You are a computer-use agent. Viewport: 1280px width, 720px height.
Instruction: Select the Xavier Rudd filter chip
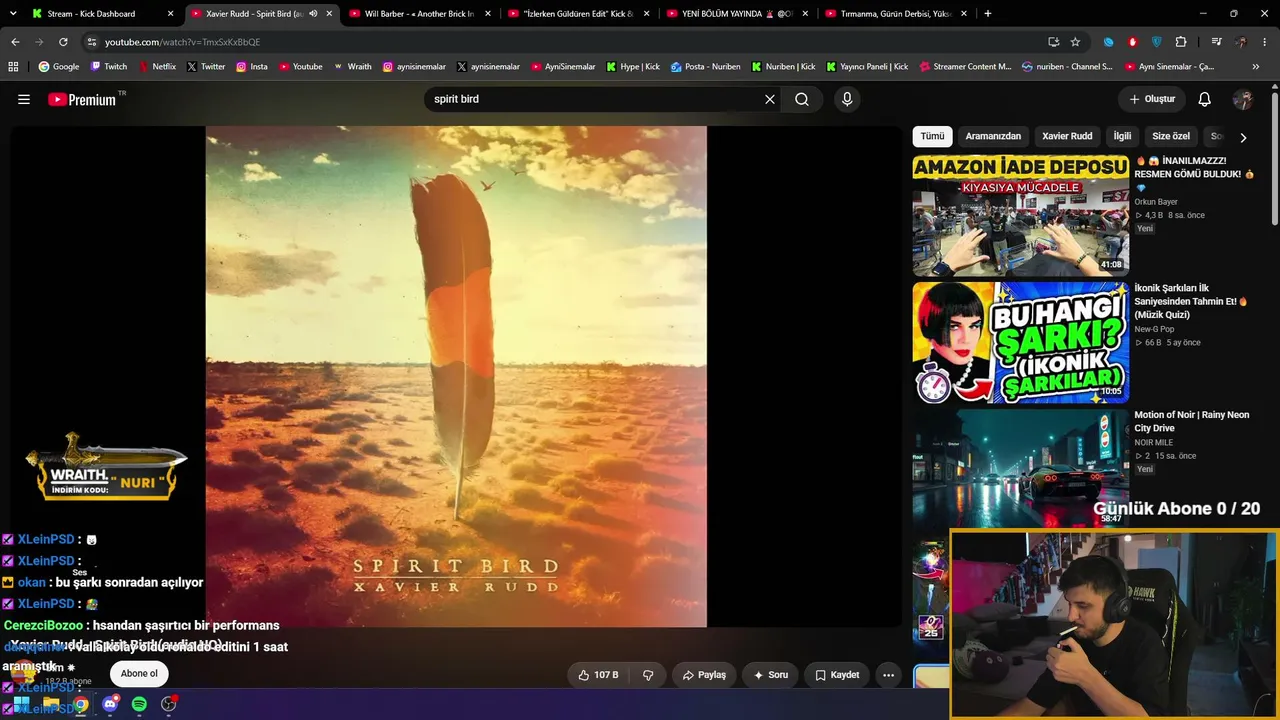tap(1067, 136)
